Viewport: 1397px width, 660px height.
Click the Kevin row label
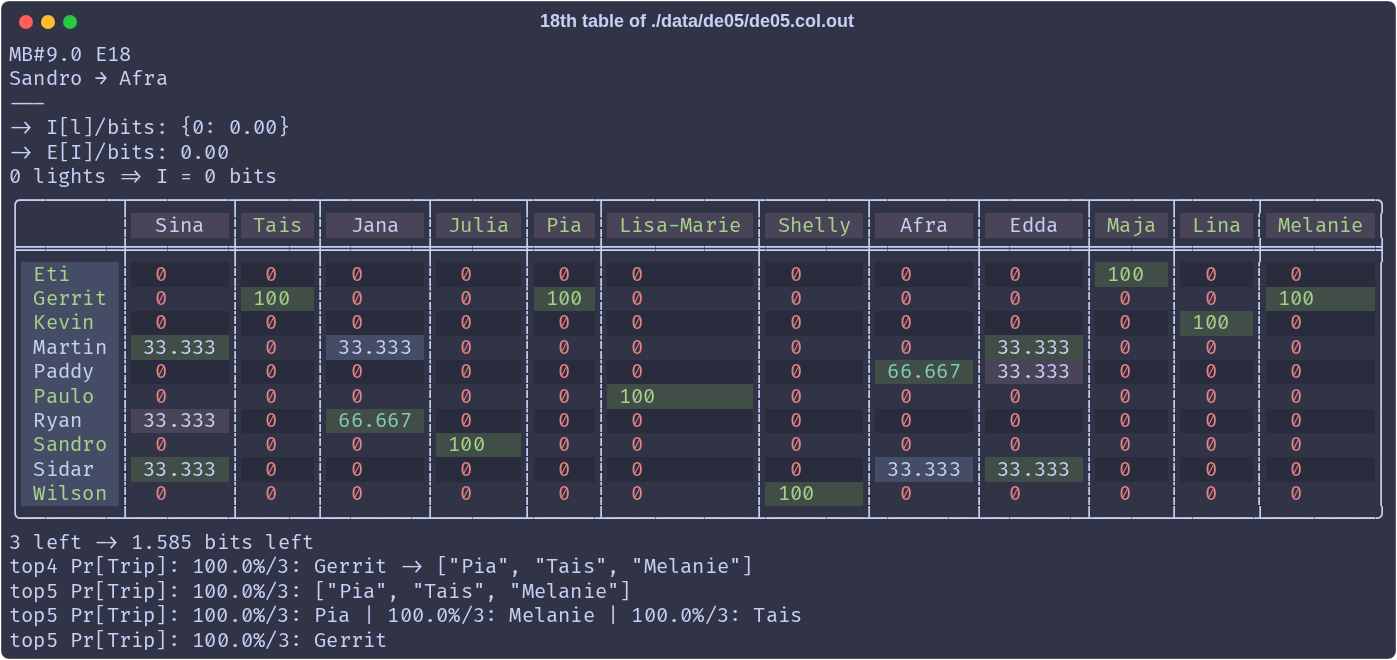click(70, 322)
